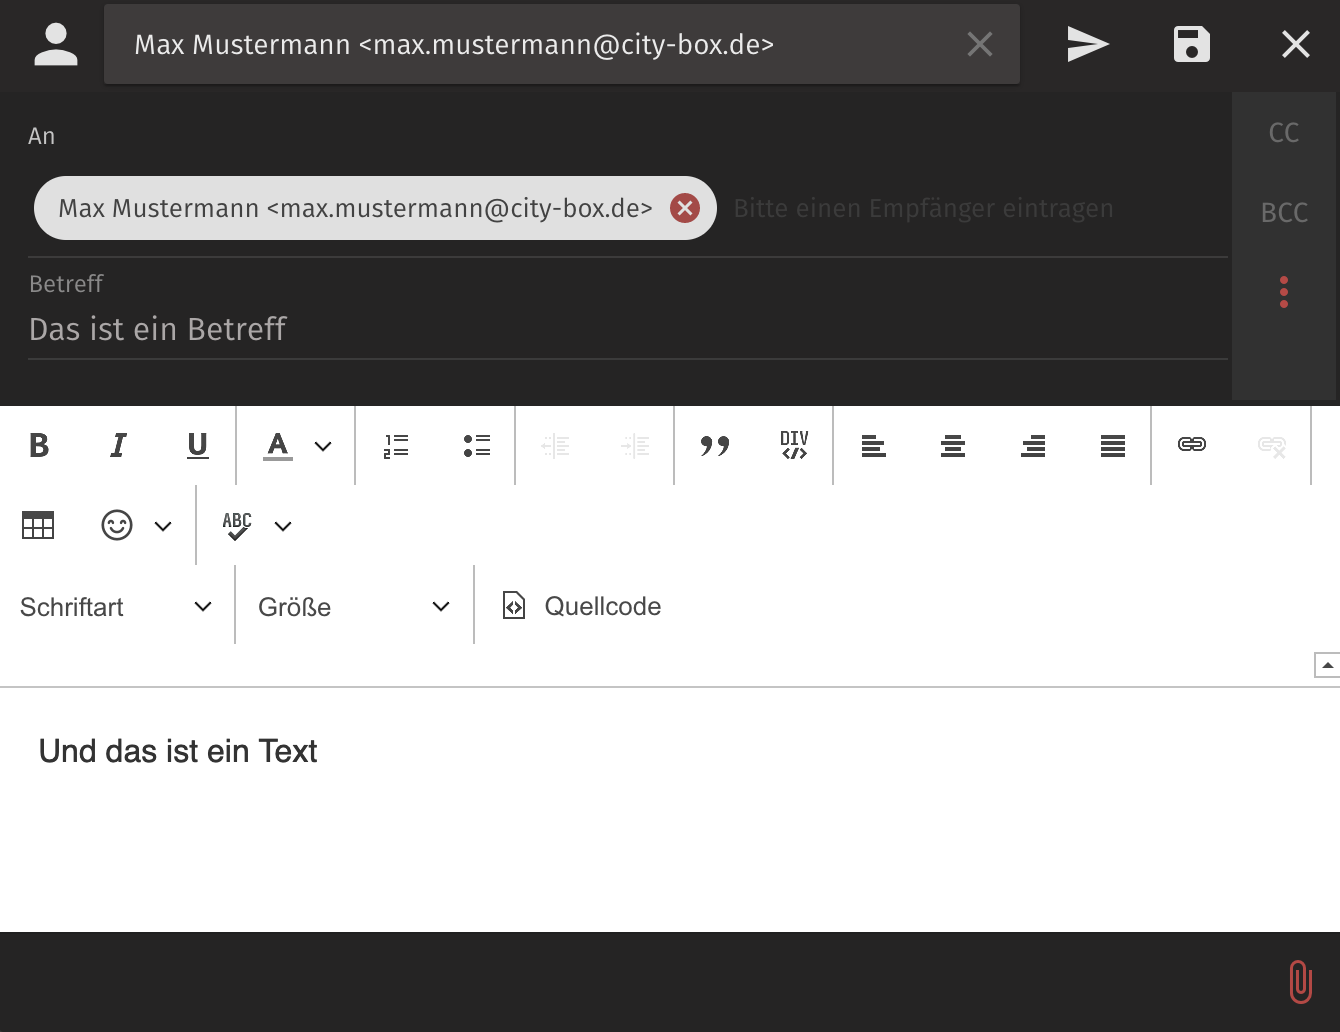Image resolution: width=1340 pixels, height=1032 pixels.
Task: Open the Größe size dropdown
Action: click(354, 607)
